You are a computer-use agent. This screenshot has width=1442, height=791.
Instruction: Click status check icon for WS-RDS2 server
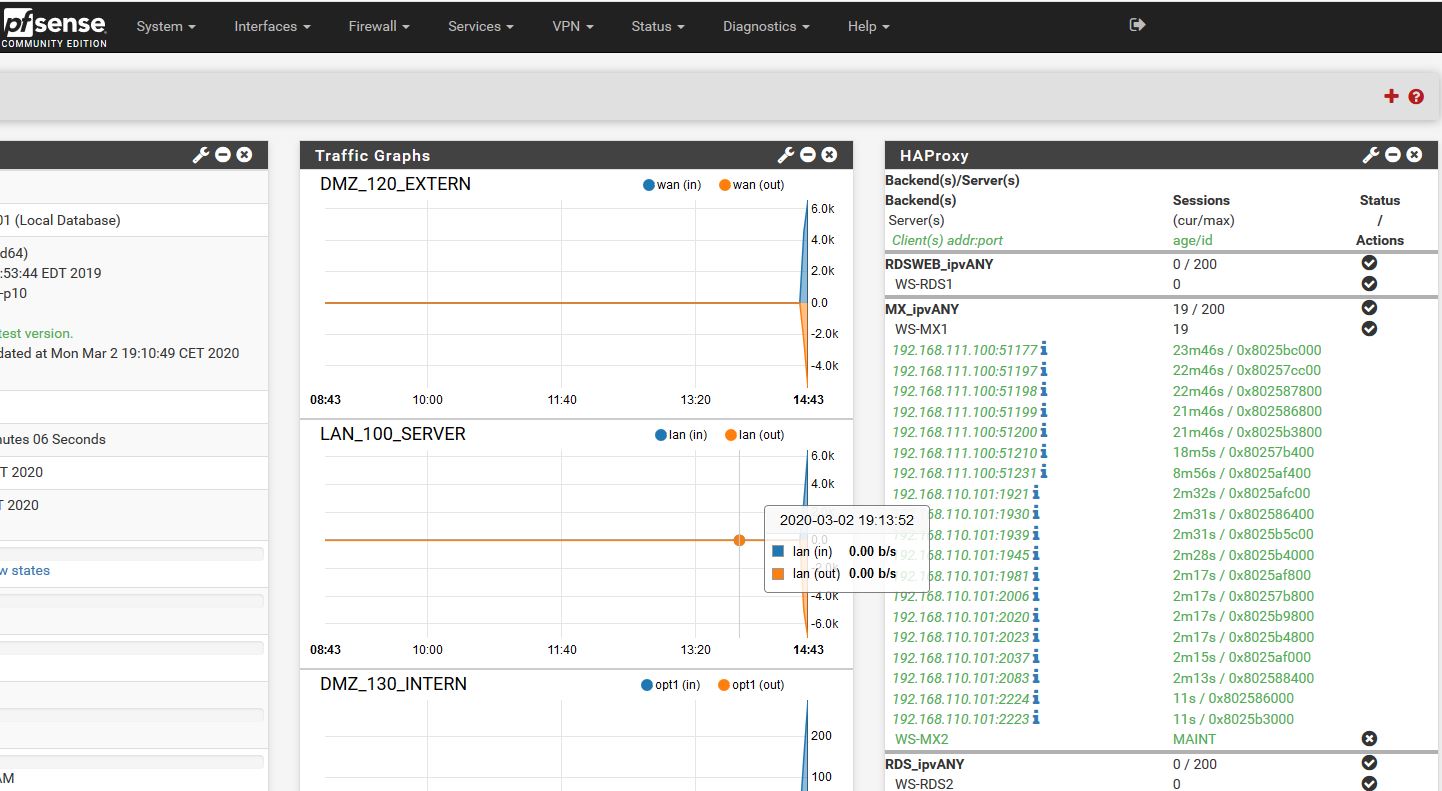point(1369,784)
